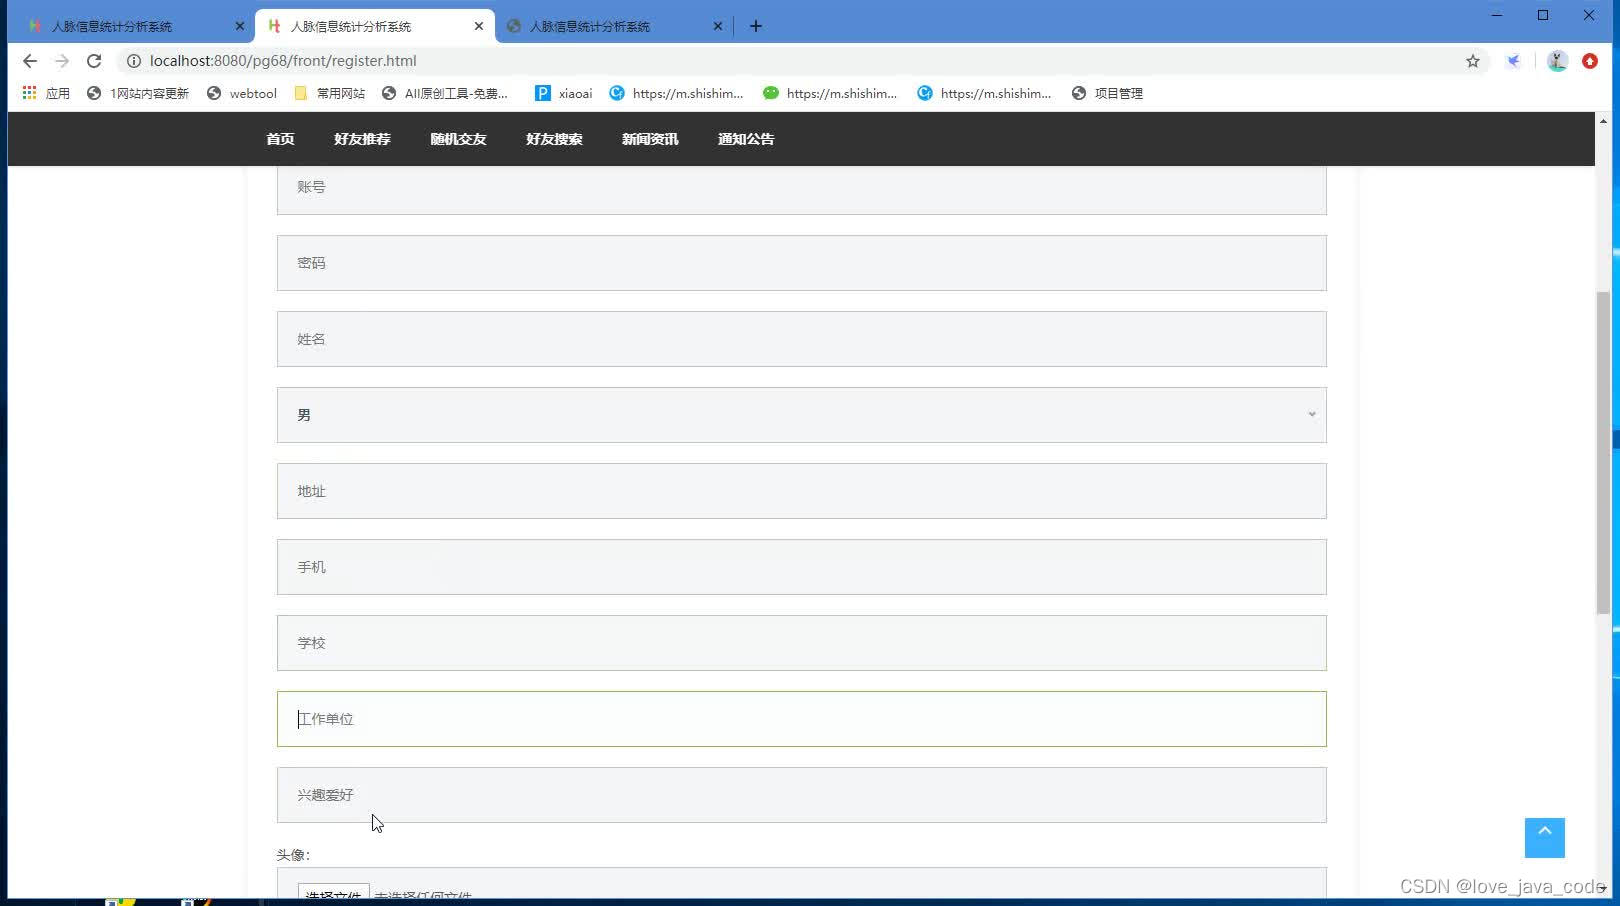Click the blue bird extension icon
This screenshot has height=906, width=1620.
[1514, 61]
